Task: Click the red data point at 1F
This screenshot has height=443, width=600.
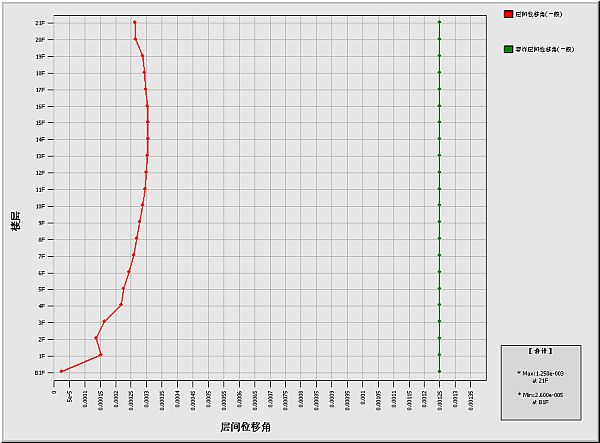Action: pyautogui.click(x=101, y=355)
